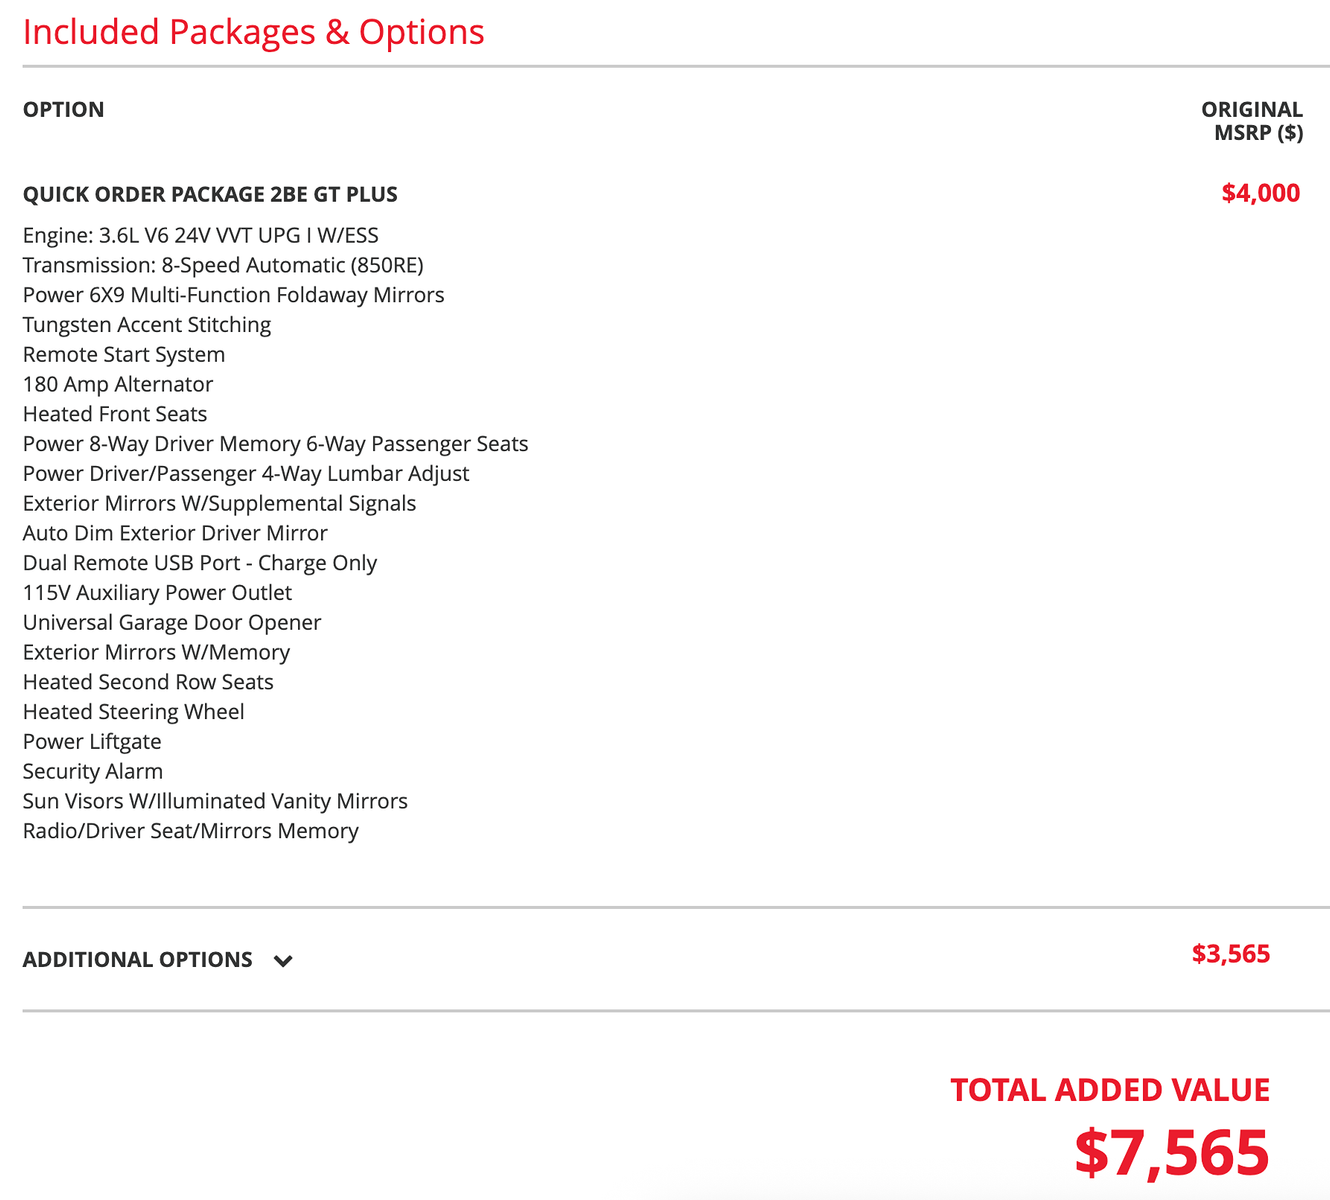Viewport: 1330px width, 1200px height.
Task: Click the $7,565 total added value amount
Action: pos(1172,1152)
